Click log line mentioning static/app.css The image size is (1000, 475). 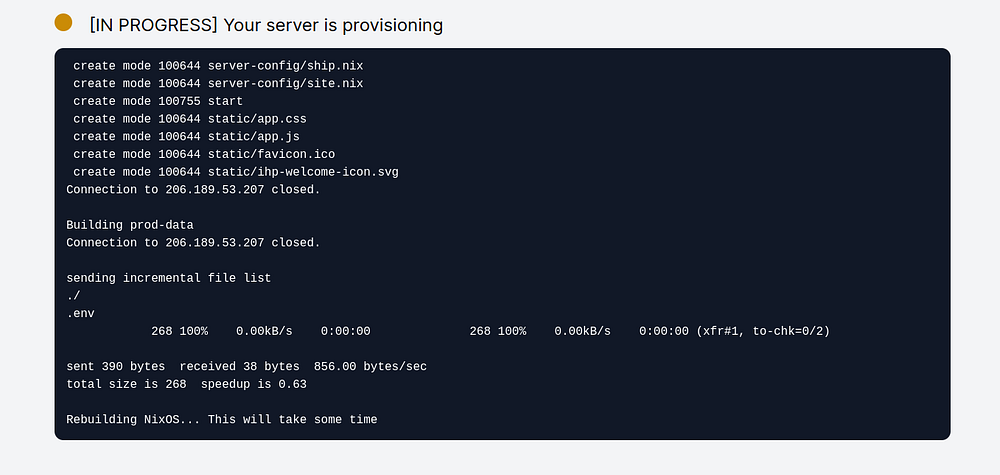(x=190, y=119)
